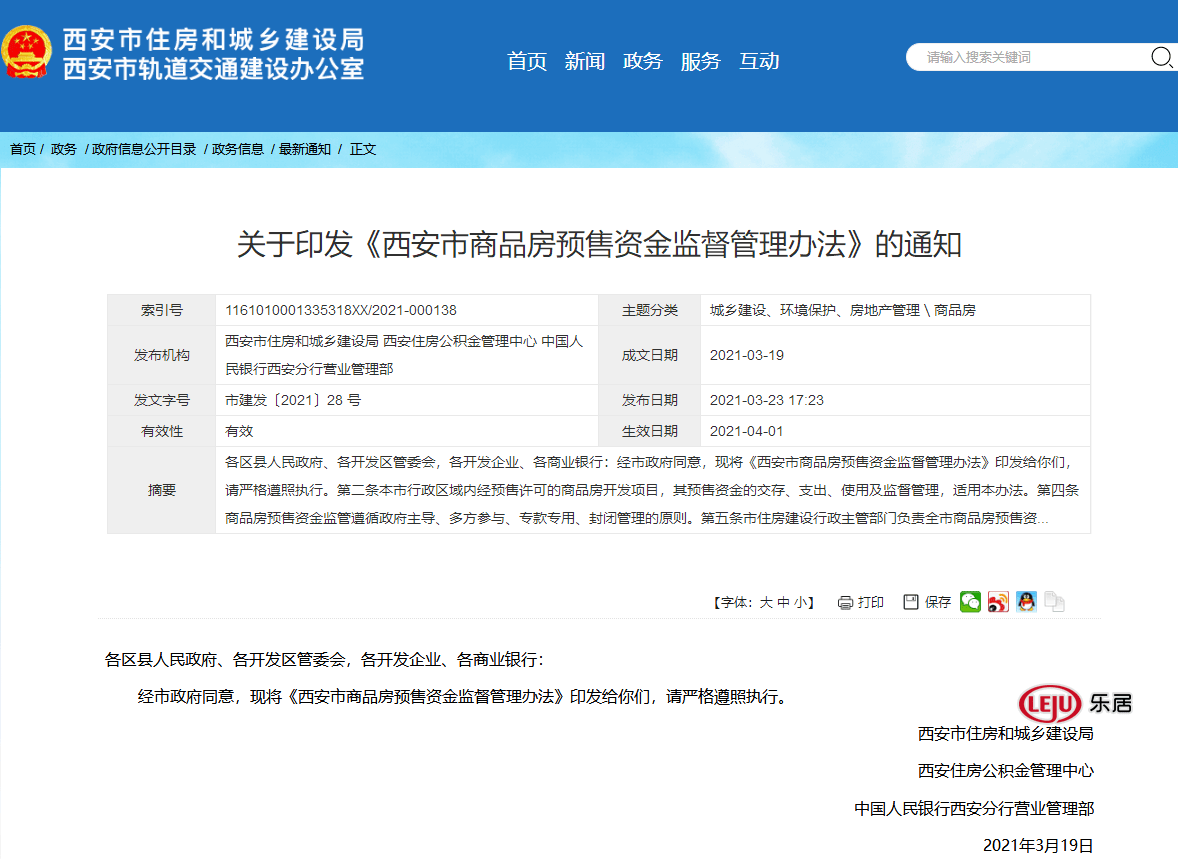The image size is (1178, 859).
Task: Click the 正文 breadcrumb item
Action: [363, 149]
